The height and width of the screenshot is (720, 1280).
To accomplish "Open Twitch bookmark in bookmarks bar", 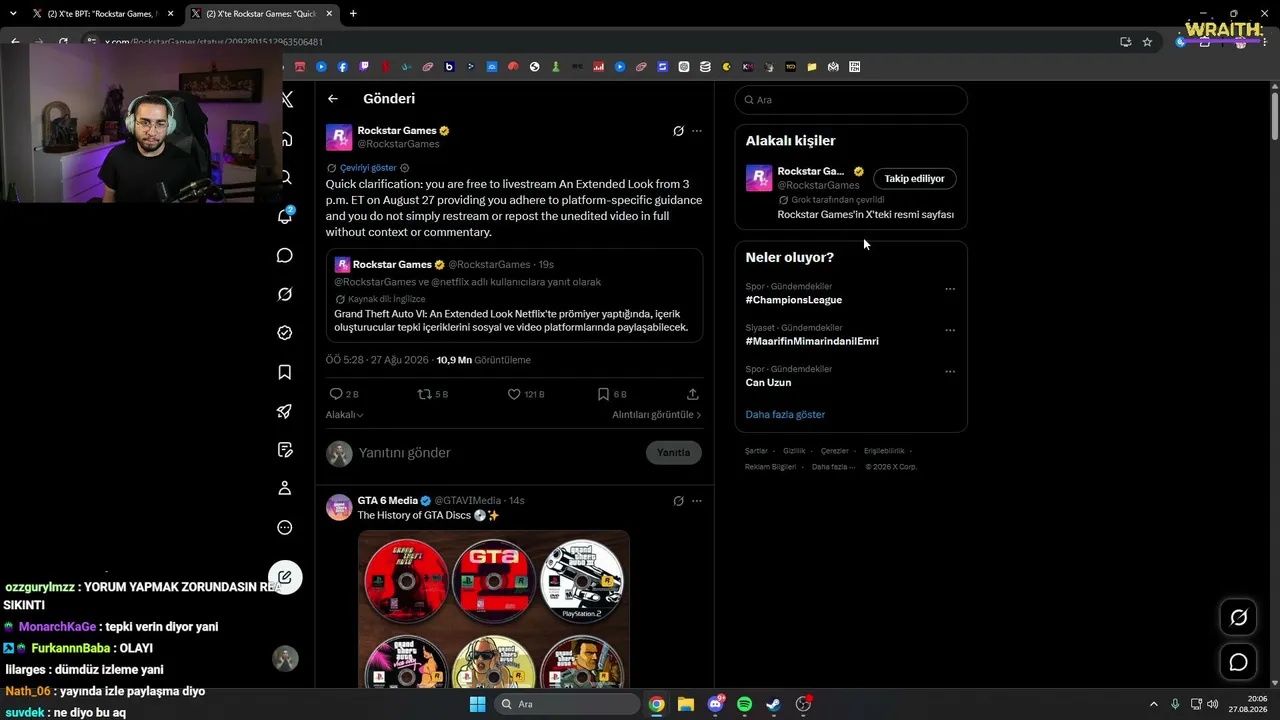I will (364, 67).
